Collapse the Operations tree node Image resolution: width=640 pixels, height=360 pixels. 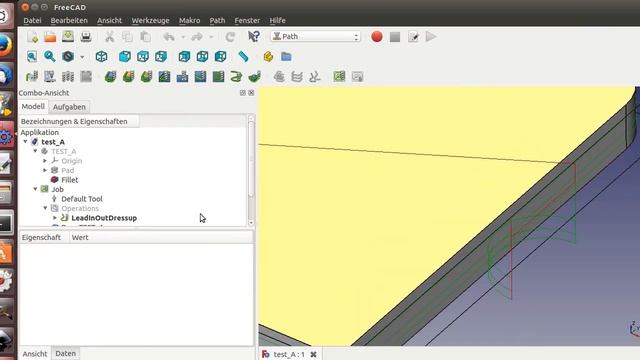pos(45,208)
